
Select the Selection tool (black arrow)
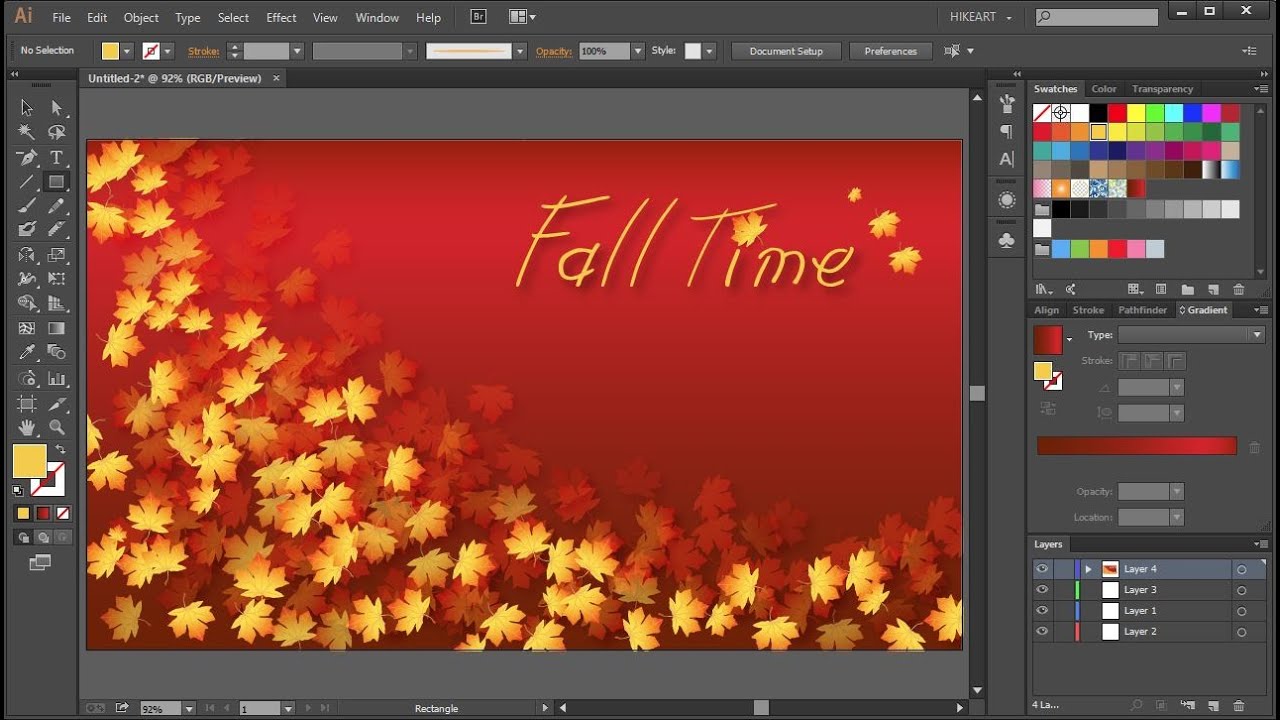tap(27, 108)
